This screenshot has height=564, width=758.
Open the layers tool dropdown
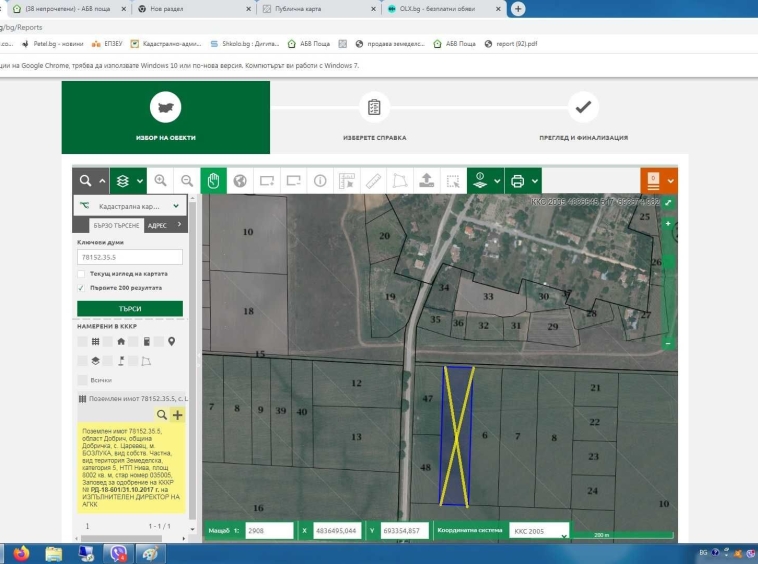click(x=127, y=181)
